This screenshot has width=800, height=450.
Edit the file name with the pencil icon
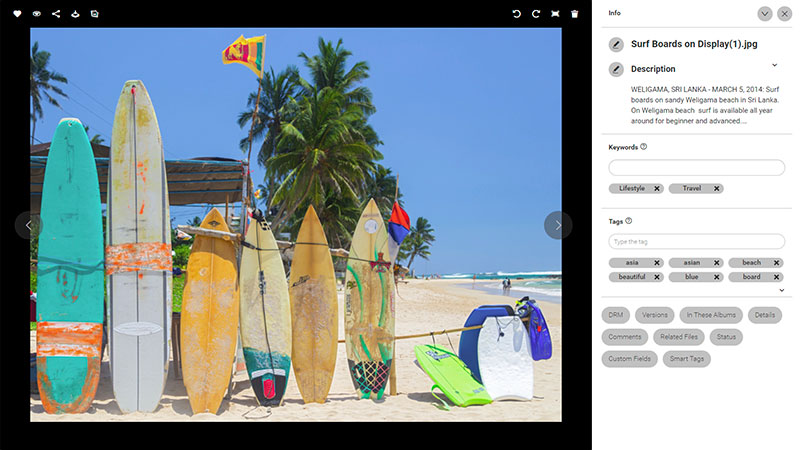pyautogui.click(x=616, y=44)
